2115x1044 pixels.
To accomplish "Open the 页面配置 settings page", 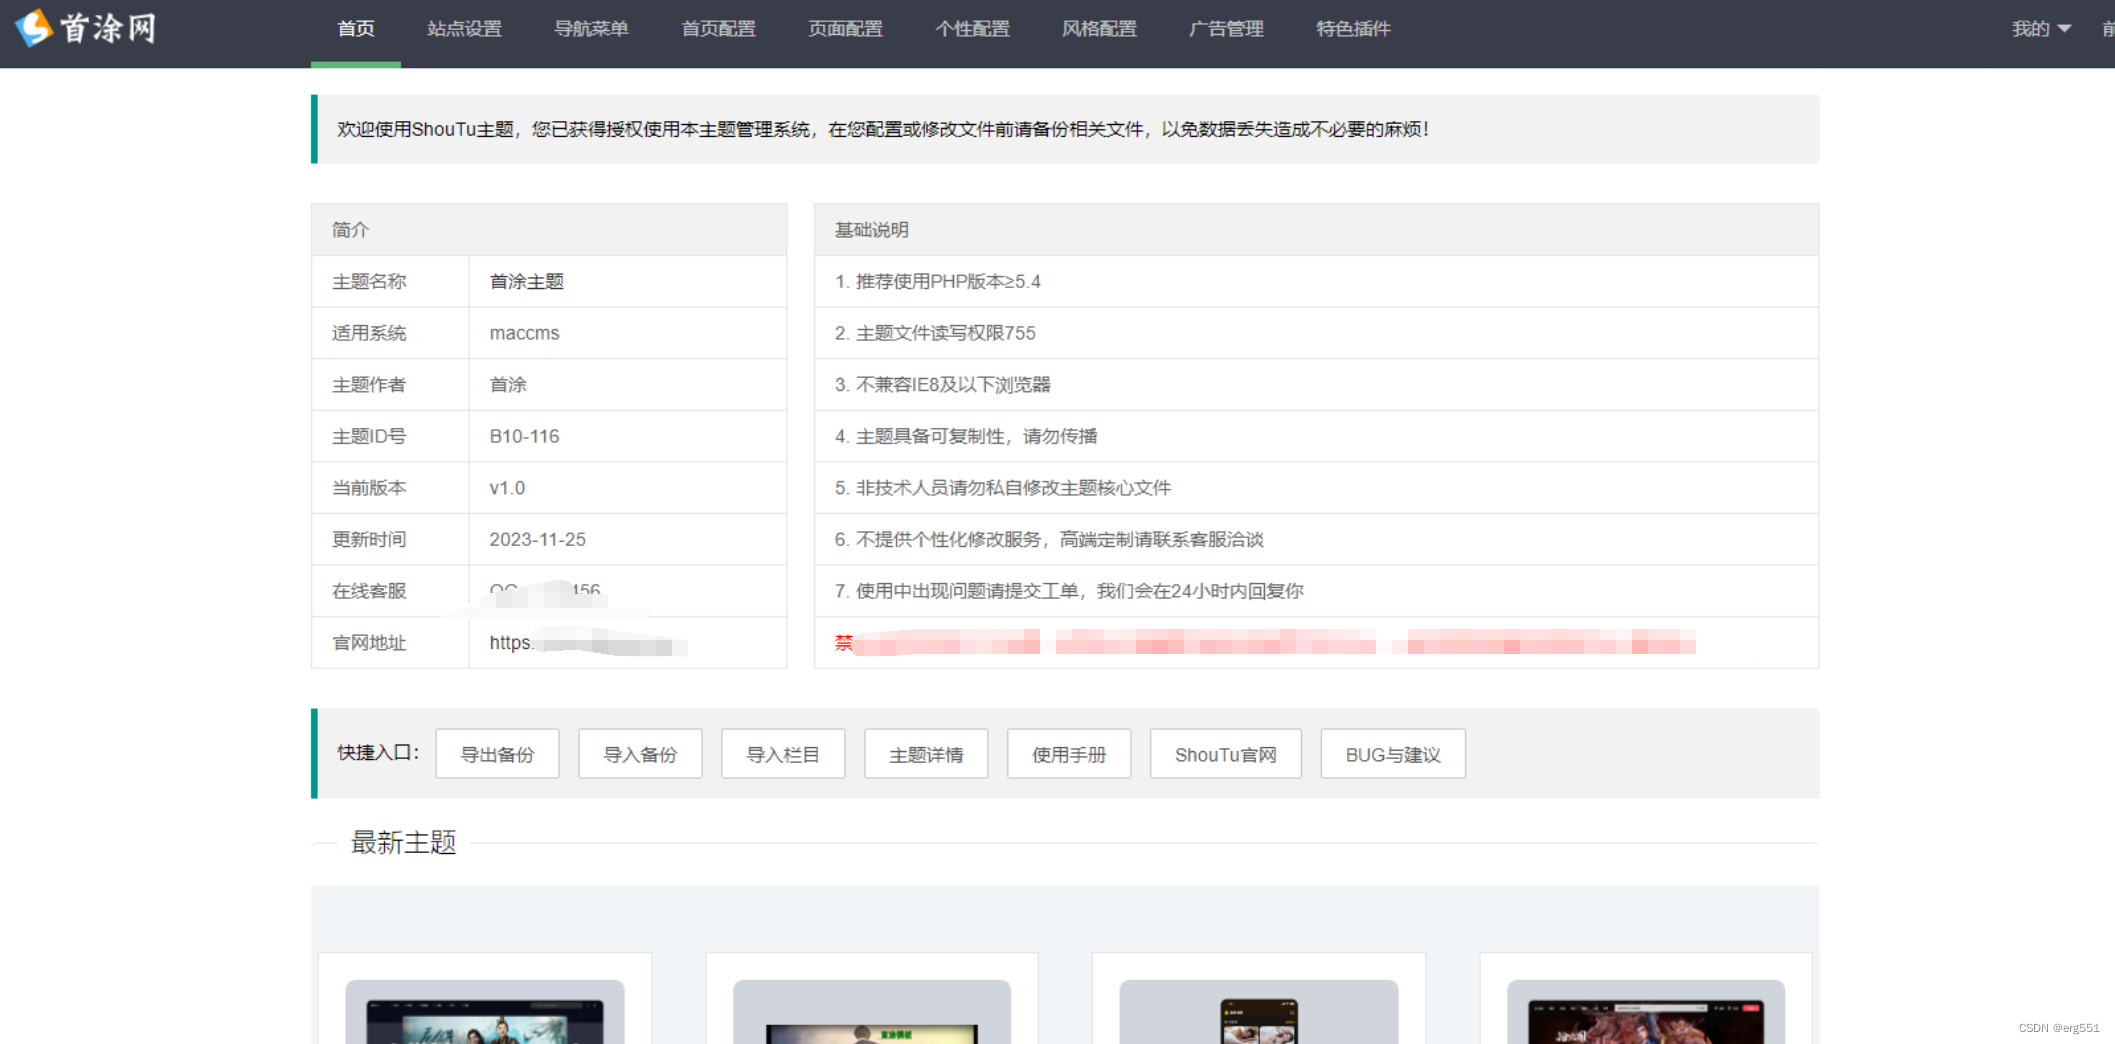I will click(844, 29).
